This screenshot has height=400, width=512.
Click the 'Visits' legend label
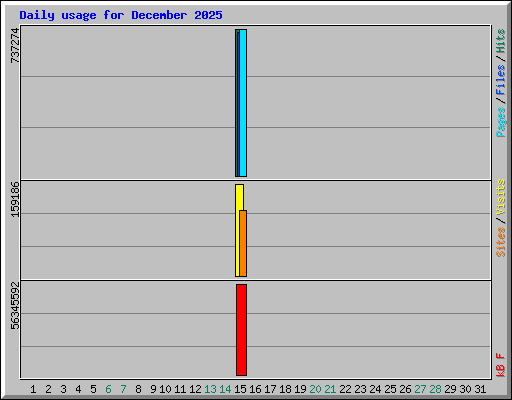[x=500, y=197]
